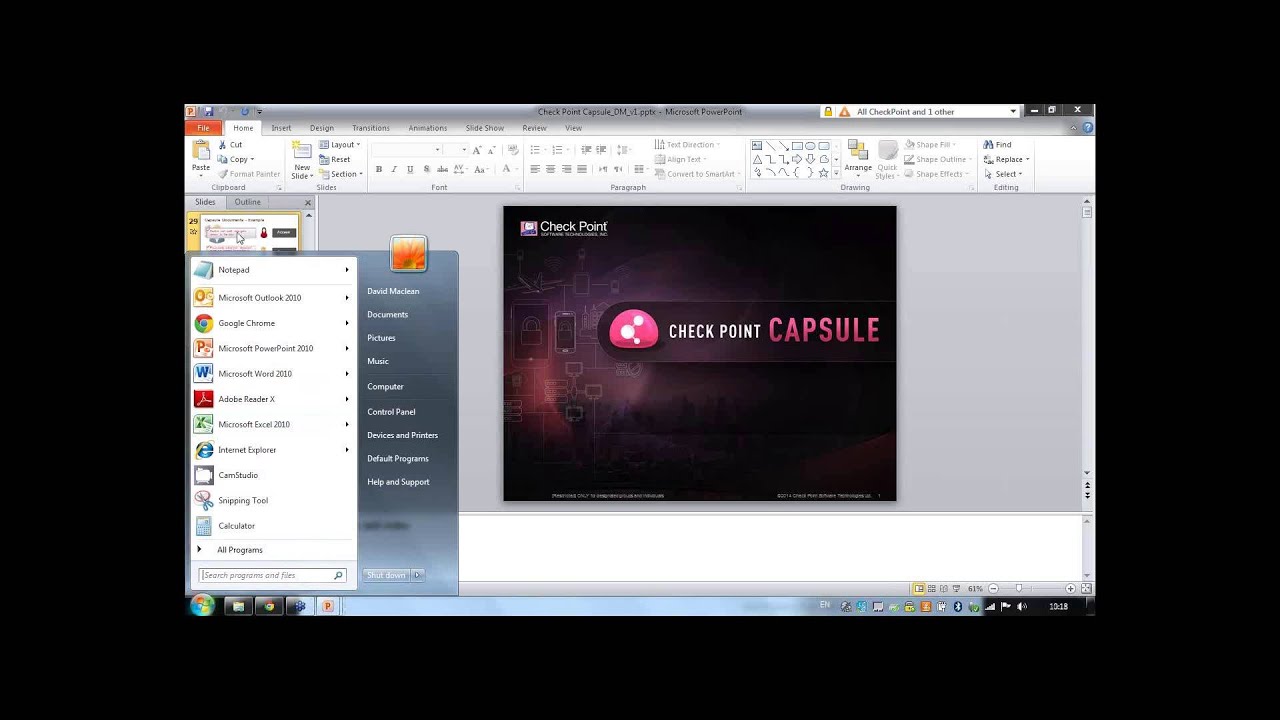Click the PowerPoint taskbar button

327,606
